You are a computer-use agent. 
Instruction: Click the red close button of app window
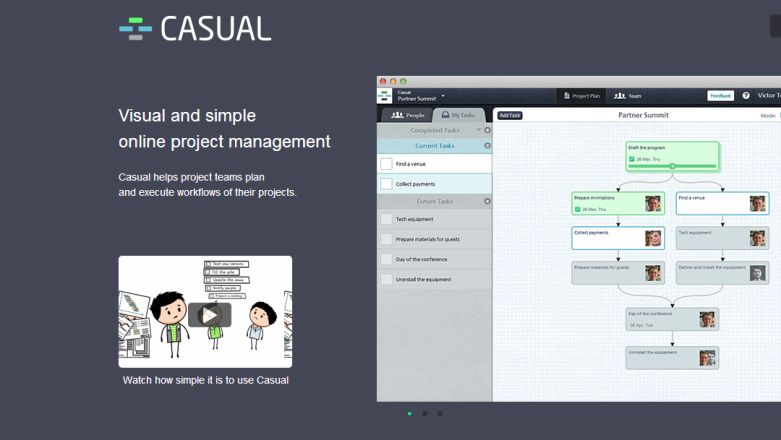[383, 81]
